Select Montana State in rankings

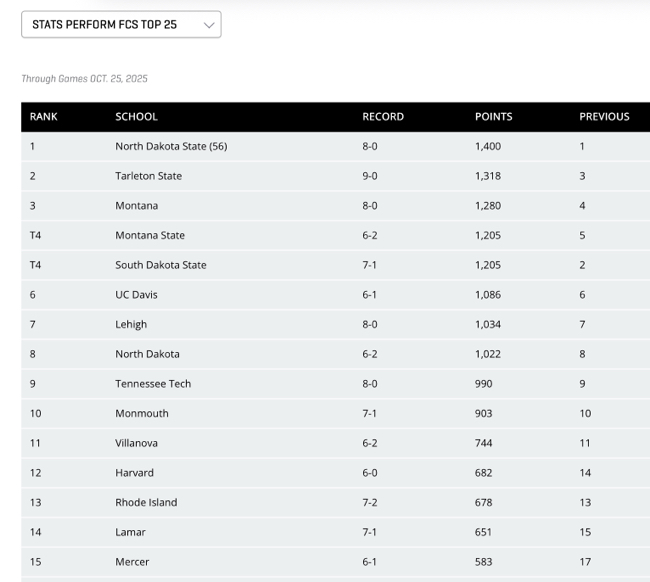(x=150, y=235)
